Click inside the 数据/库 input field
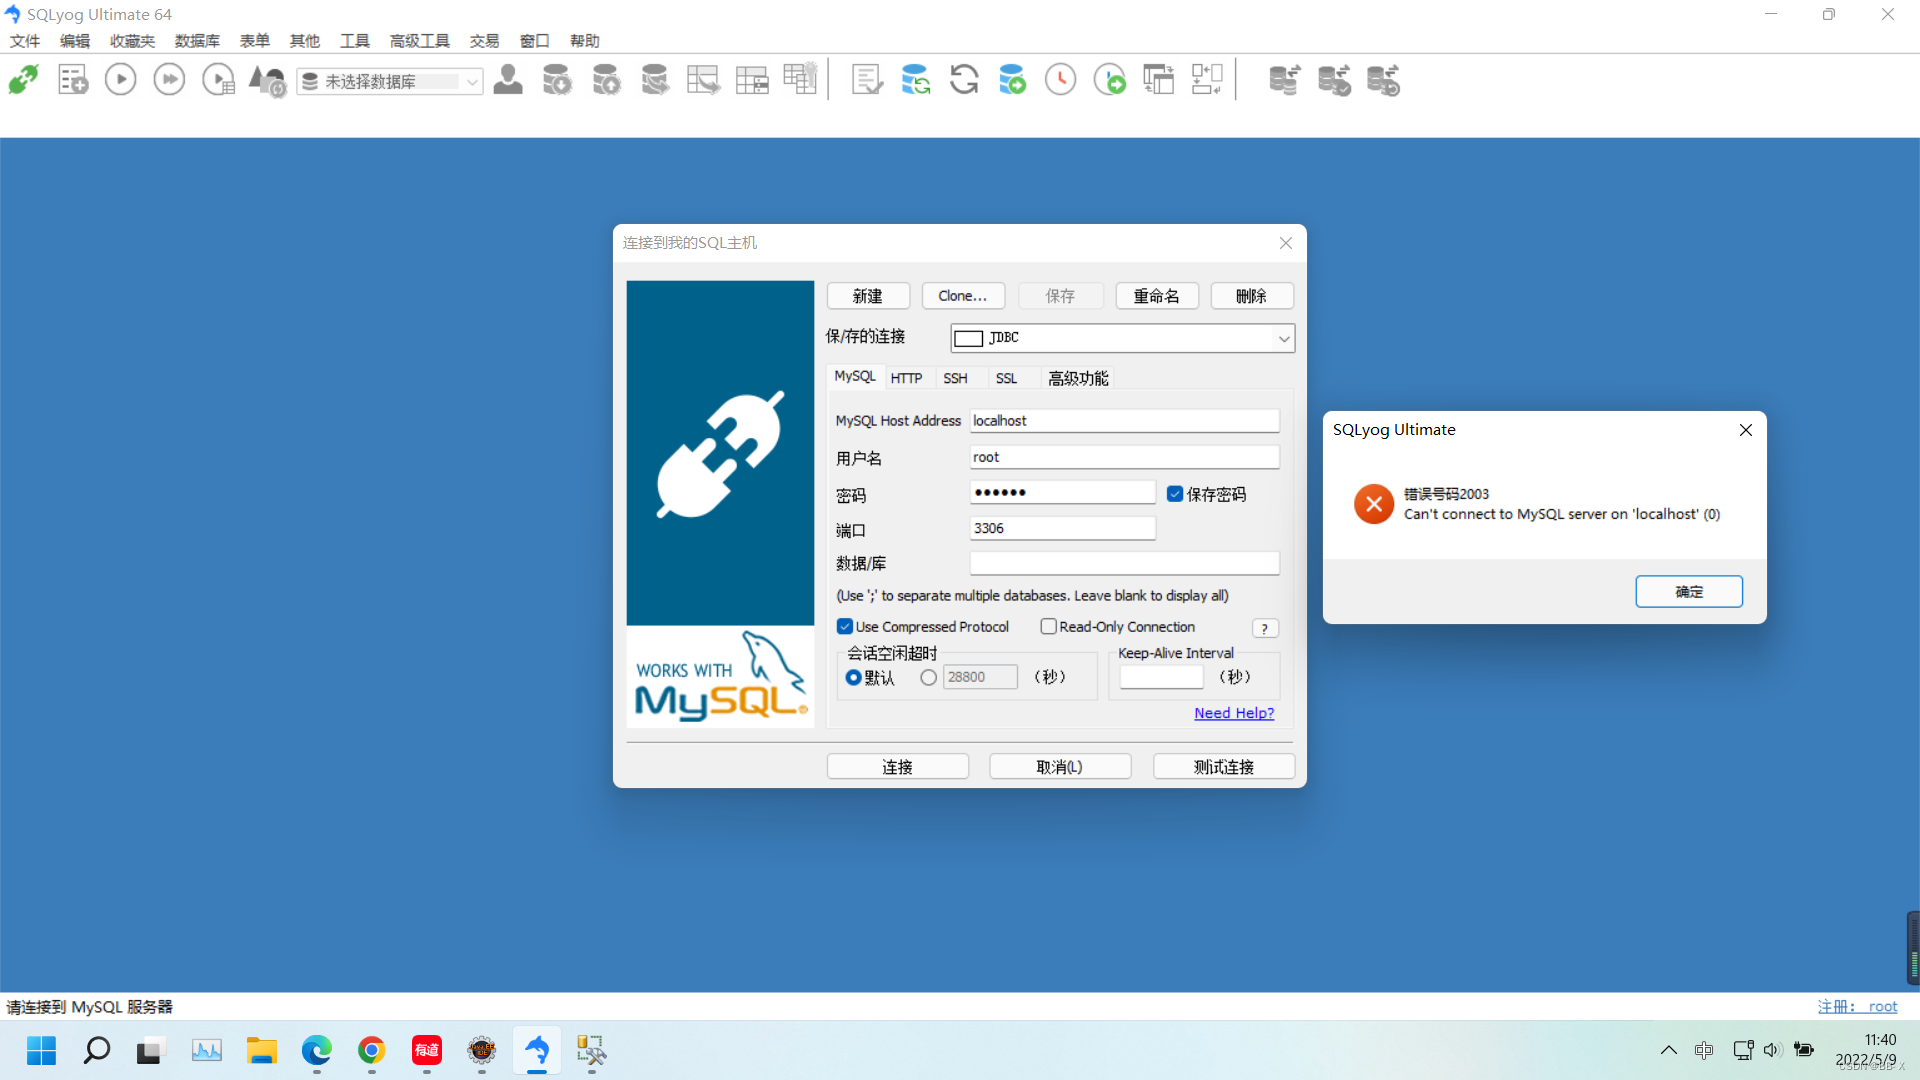1920x1080 pixels. tap(1124, 563)
